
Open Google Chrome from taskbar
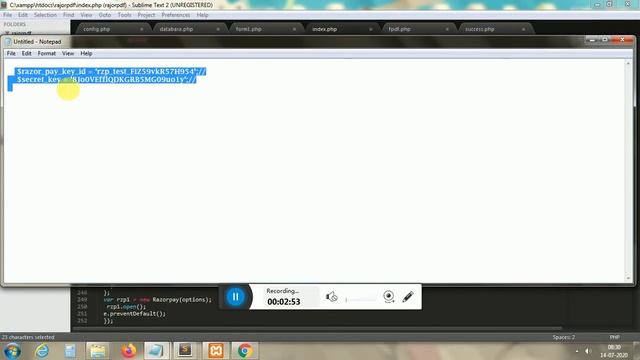245,351
